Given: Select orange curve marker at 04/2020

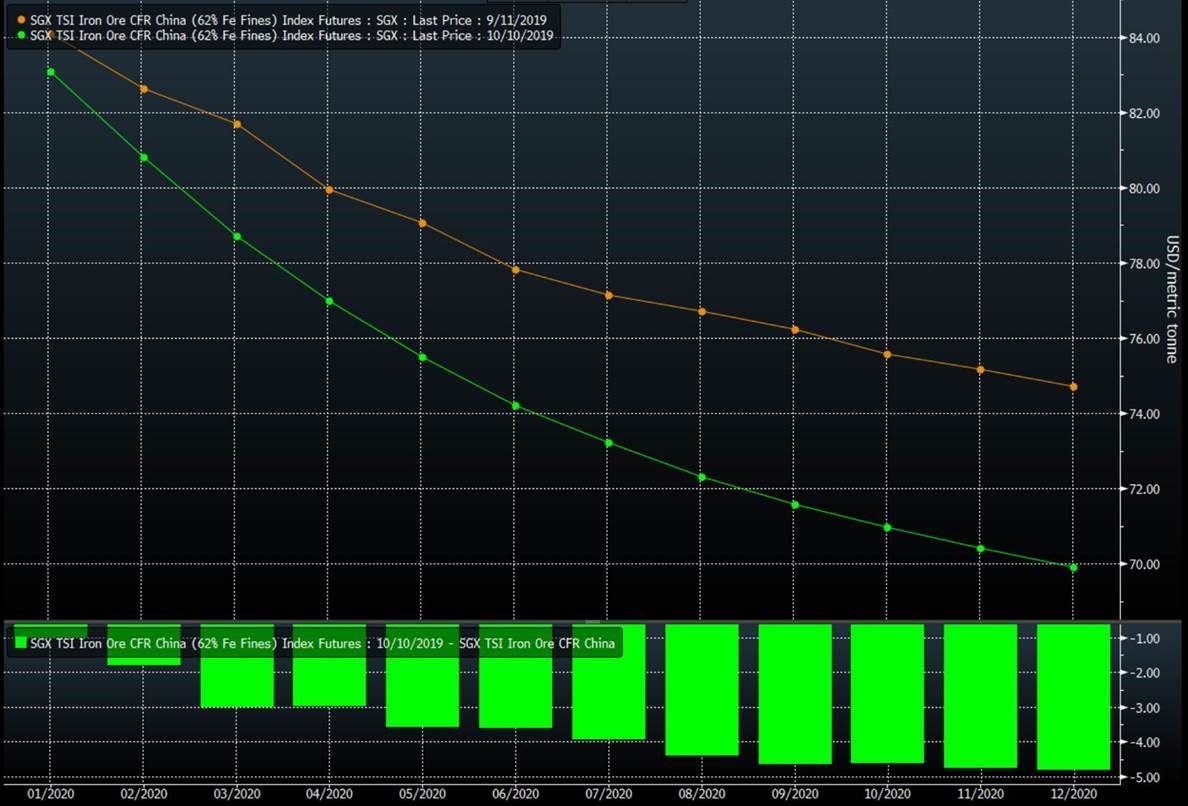Looking at the screenshot, I should [329, 190].
